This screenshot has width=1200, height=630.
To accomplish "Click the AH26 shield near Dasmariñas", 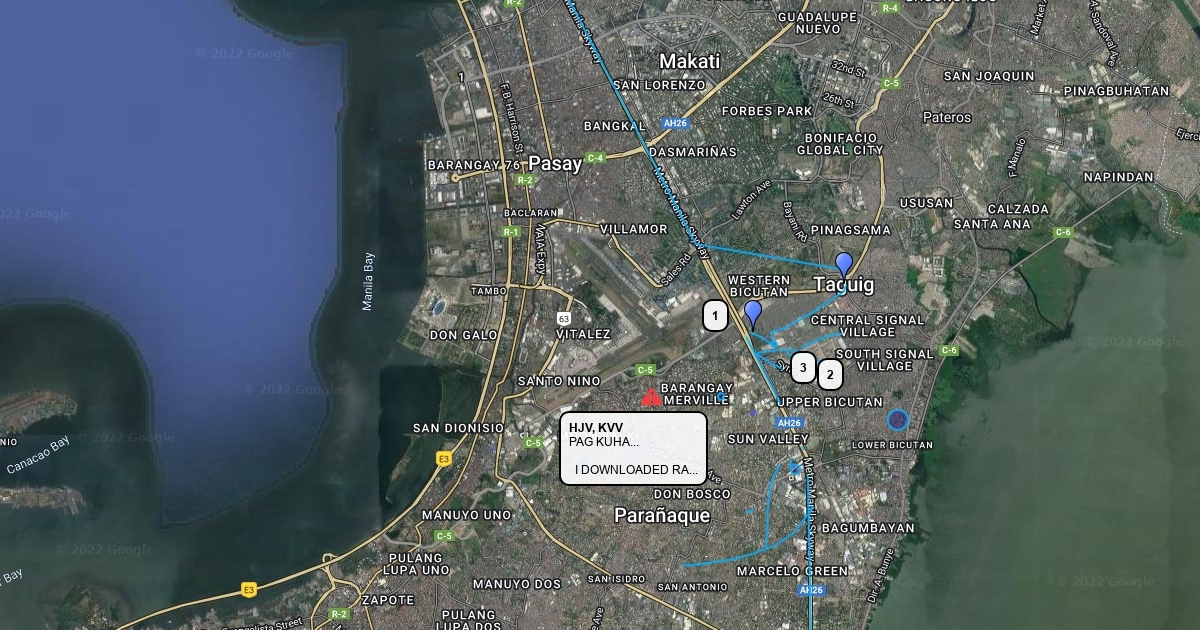I will tap(675, 123).
